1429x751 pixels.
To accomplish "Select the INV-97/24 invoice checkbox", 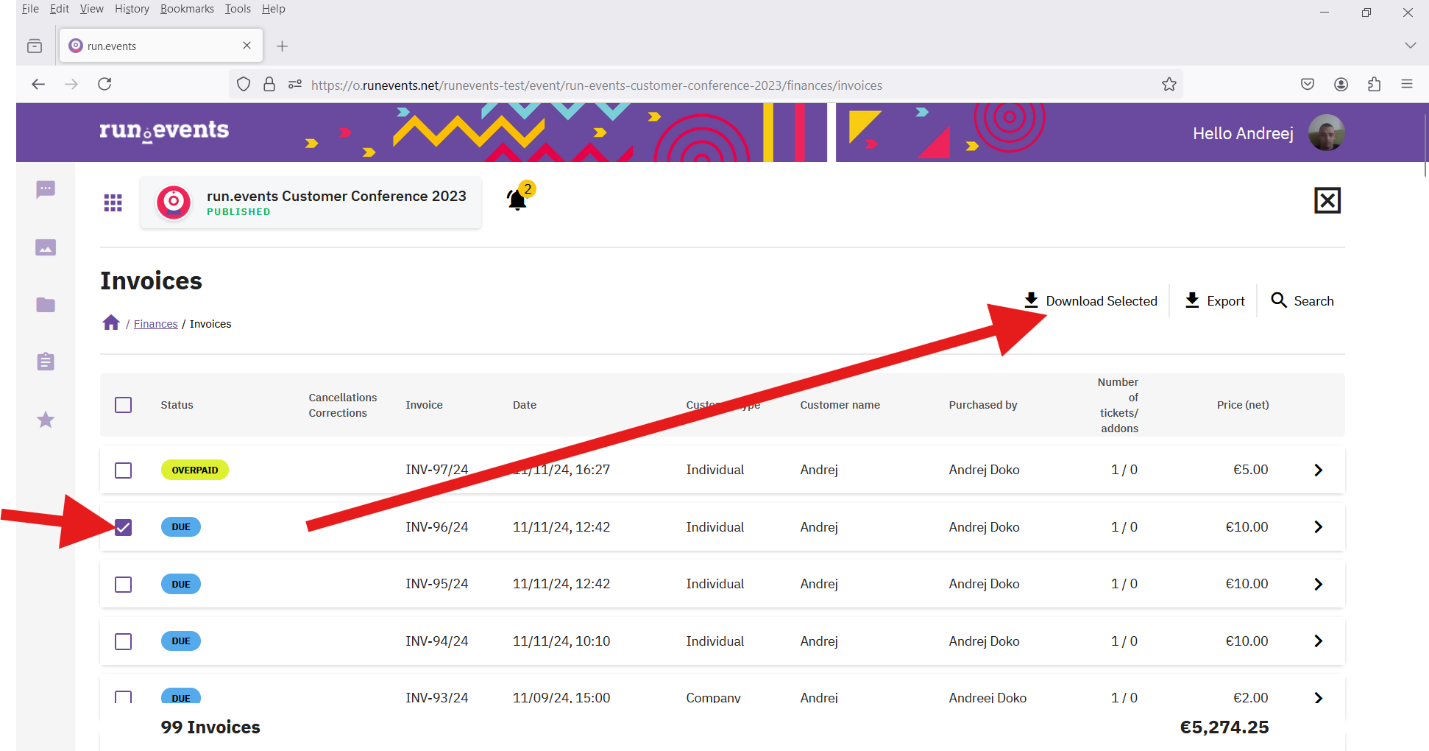I will tap(123, 470).
